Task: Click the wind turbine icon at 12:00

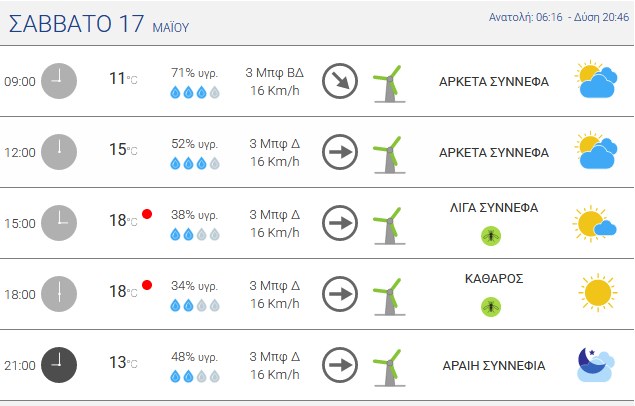Action: coord(389,155)
